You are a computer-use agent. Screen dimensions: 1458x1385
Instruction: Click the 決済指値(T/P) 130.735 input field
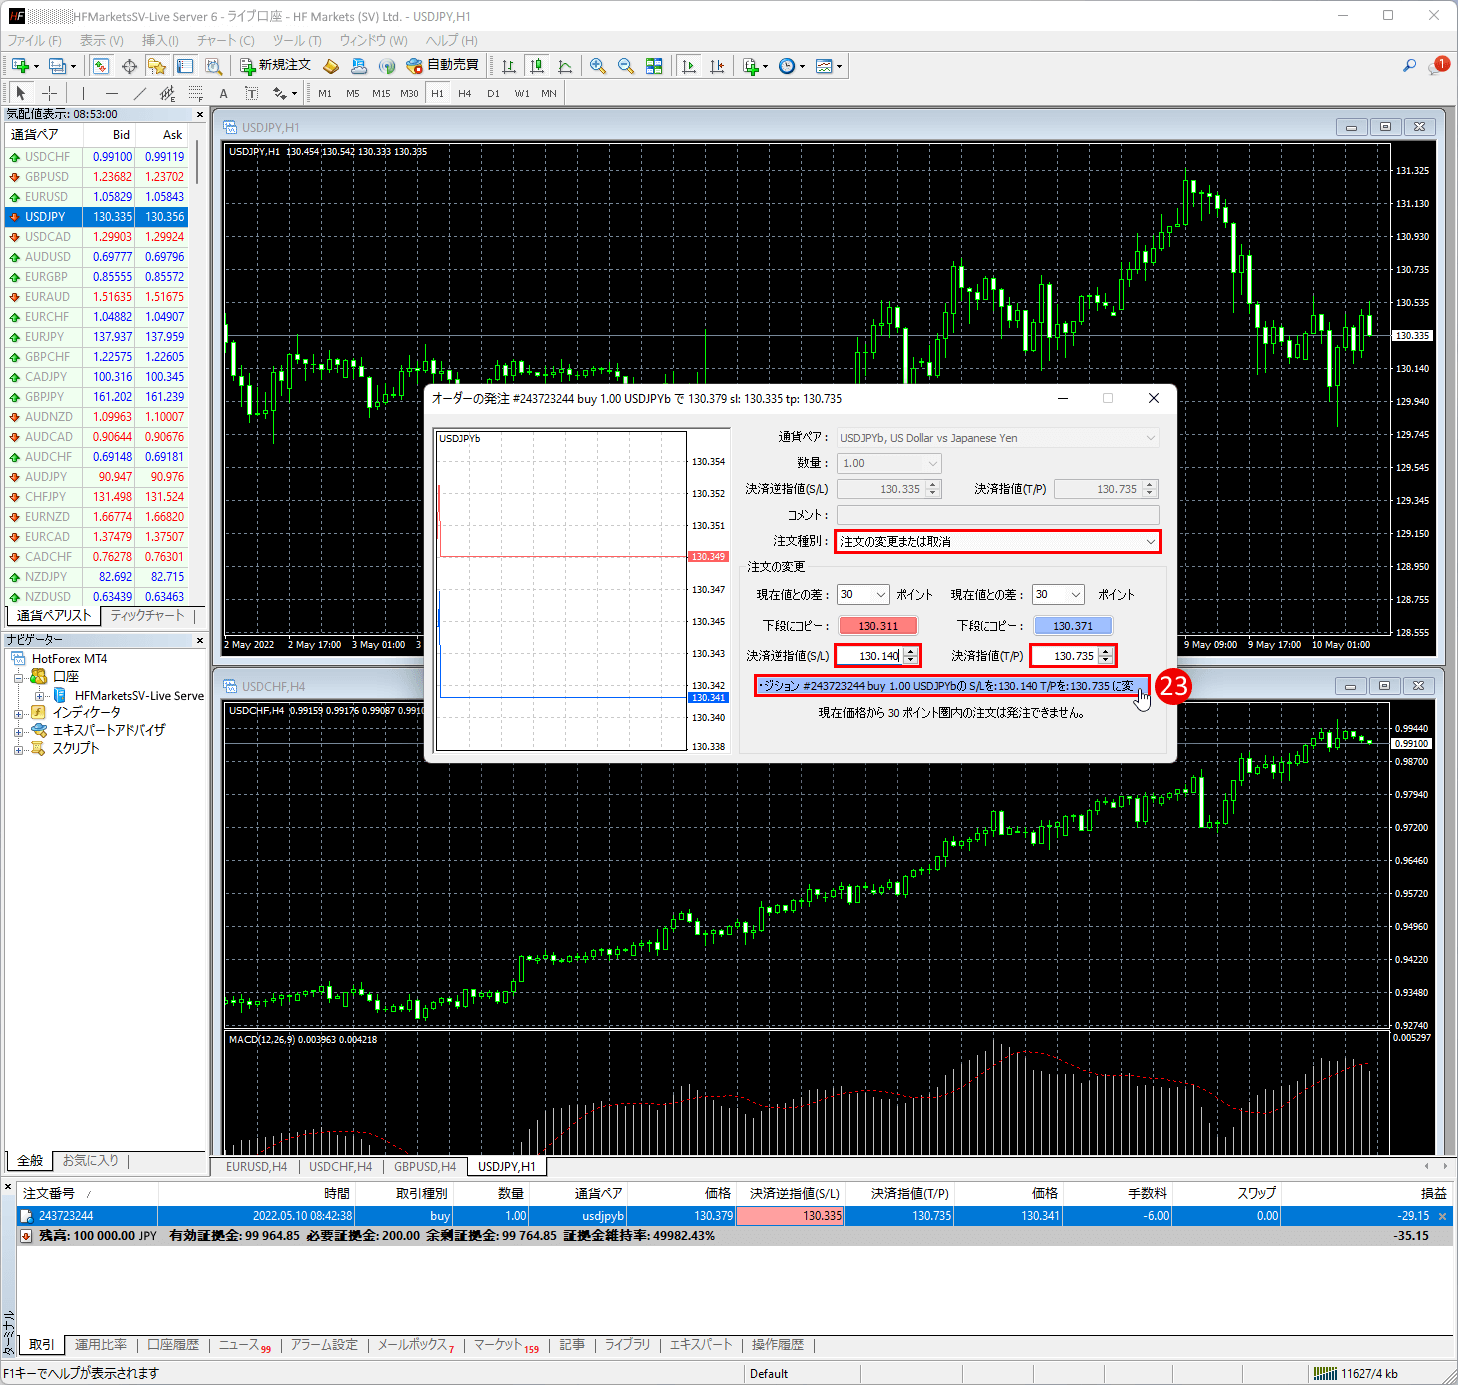pyautogui.click(x=1066, y=656)
